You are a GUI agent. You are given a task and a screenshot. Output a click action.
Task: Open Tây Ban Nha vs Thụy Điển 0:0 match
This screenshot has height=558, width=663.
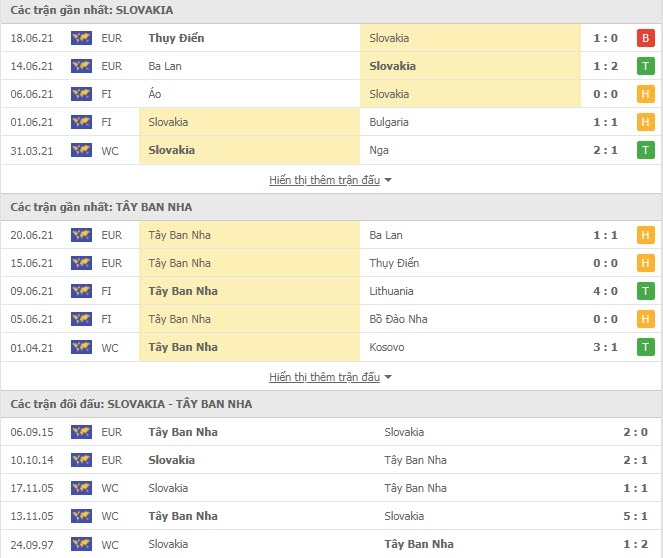[331, 263]
